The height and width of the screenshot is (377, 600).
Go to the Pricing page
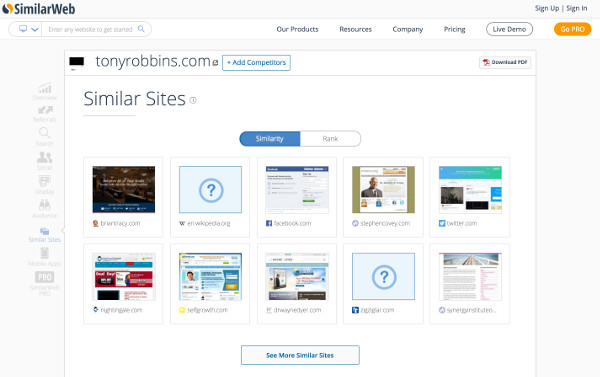(455, 29)
